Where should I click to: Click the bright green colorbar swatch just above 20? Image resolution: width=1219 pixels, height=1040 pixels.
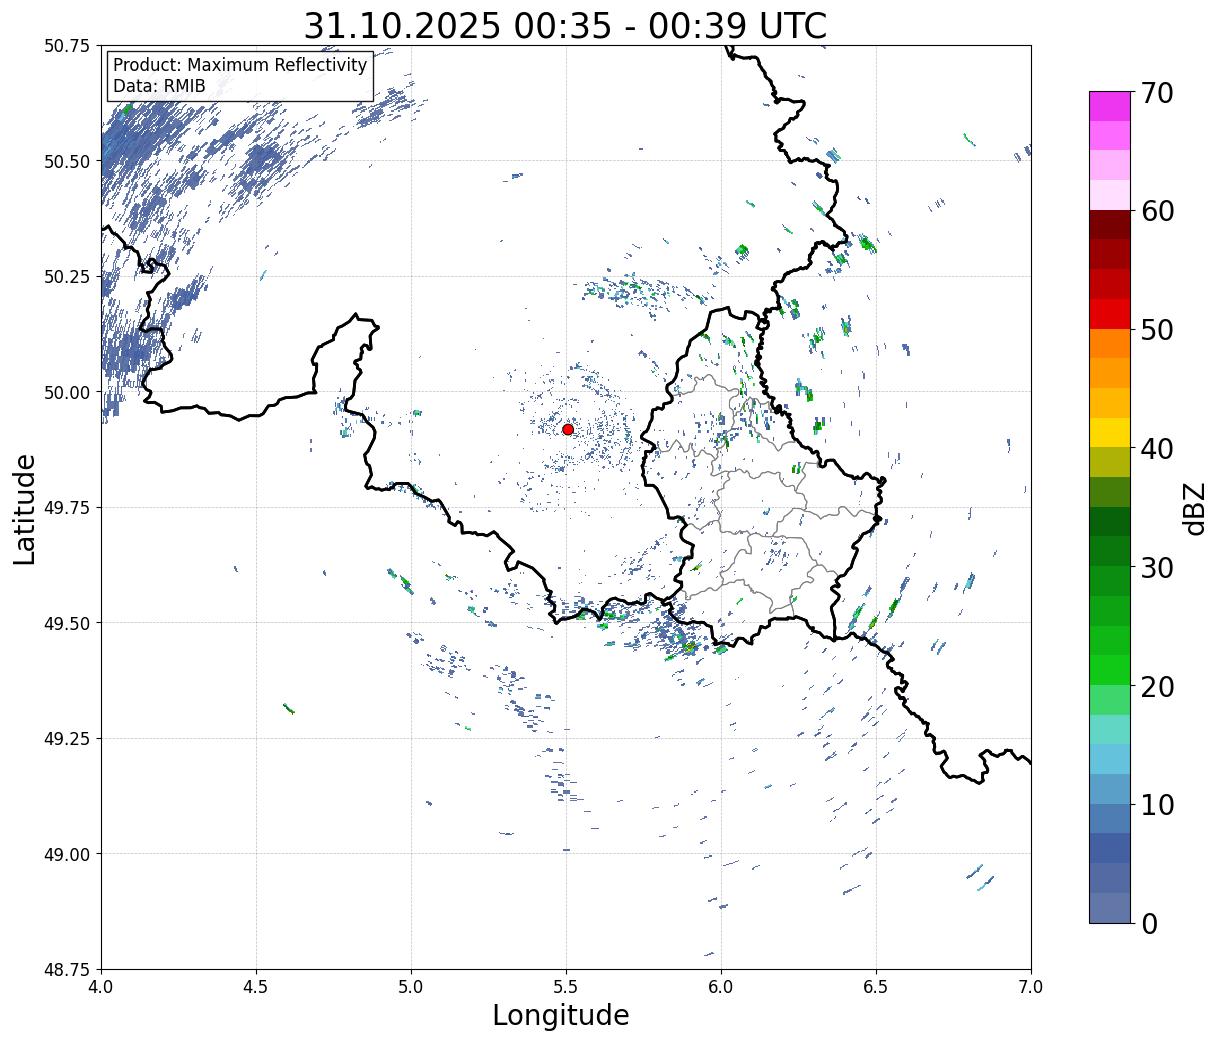point(1110,669)
